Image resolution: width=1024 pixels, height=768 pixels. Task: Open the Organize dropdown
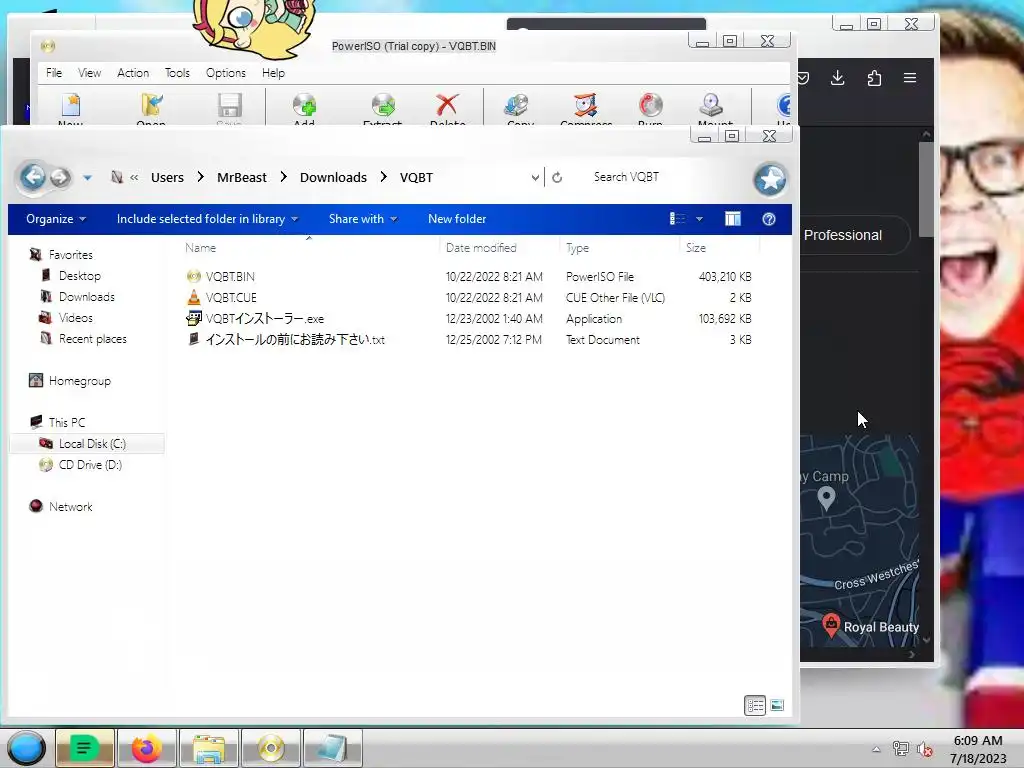56,219
